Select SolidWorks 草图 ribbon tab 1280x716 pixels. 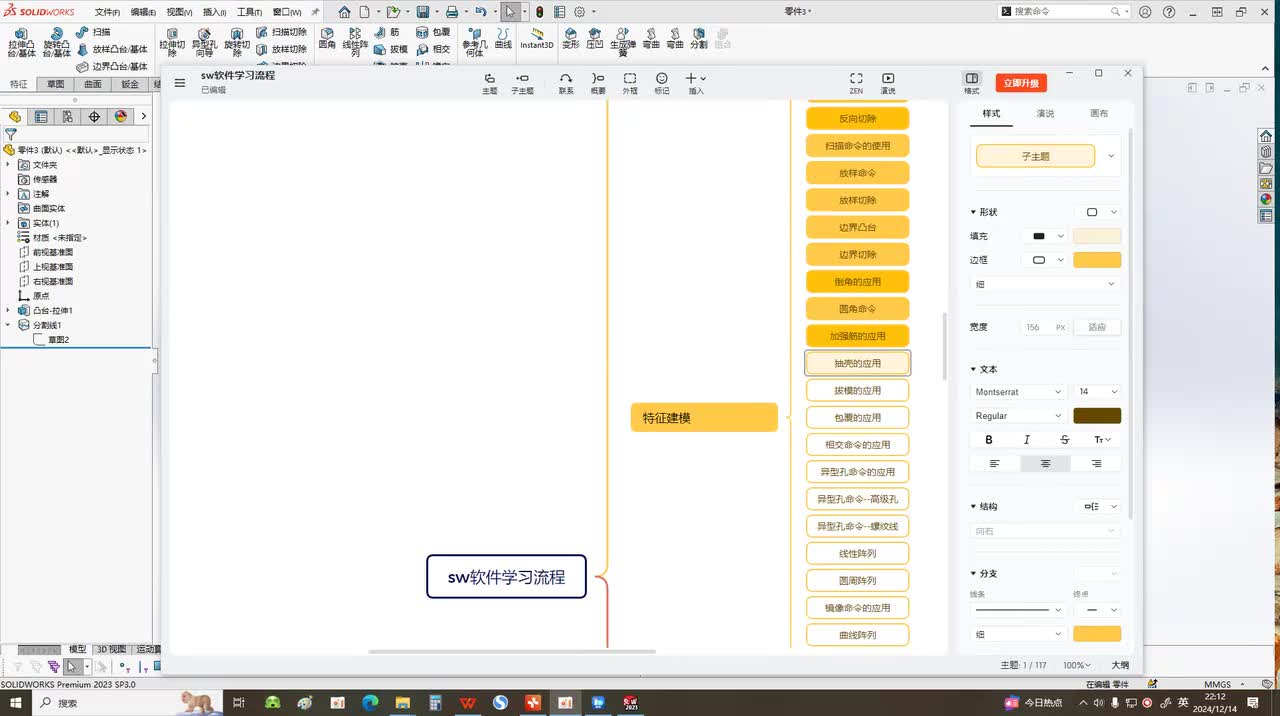56,84
